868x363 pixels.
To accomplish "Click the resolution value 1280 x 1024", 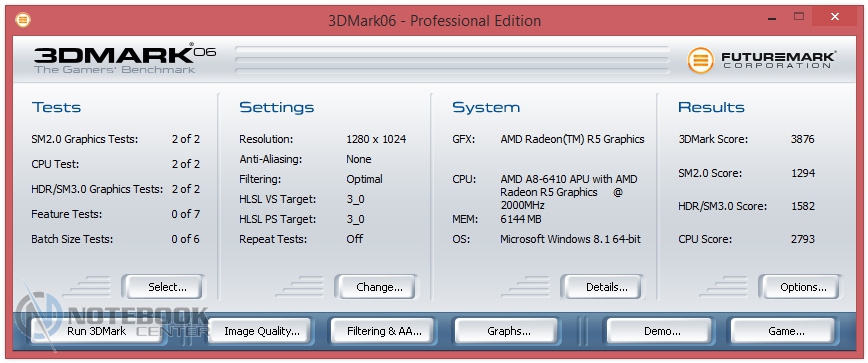I will point(376,139).
